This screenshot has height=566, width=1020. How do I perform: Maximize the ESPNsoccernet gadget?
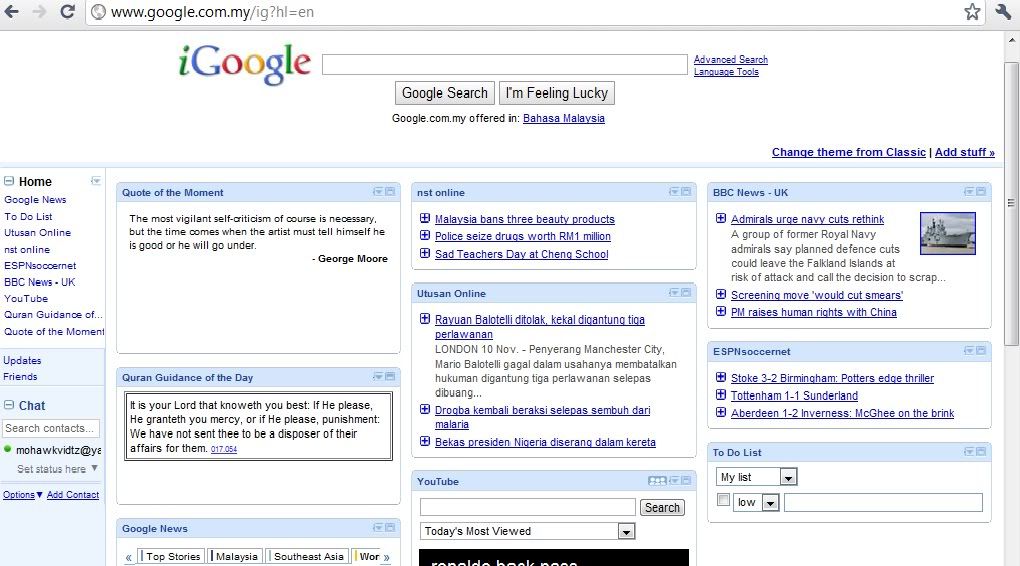click(x=981, y=351)
